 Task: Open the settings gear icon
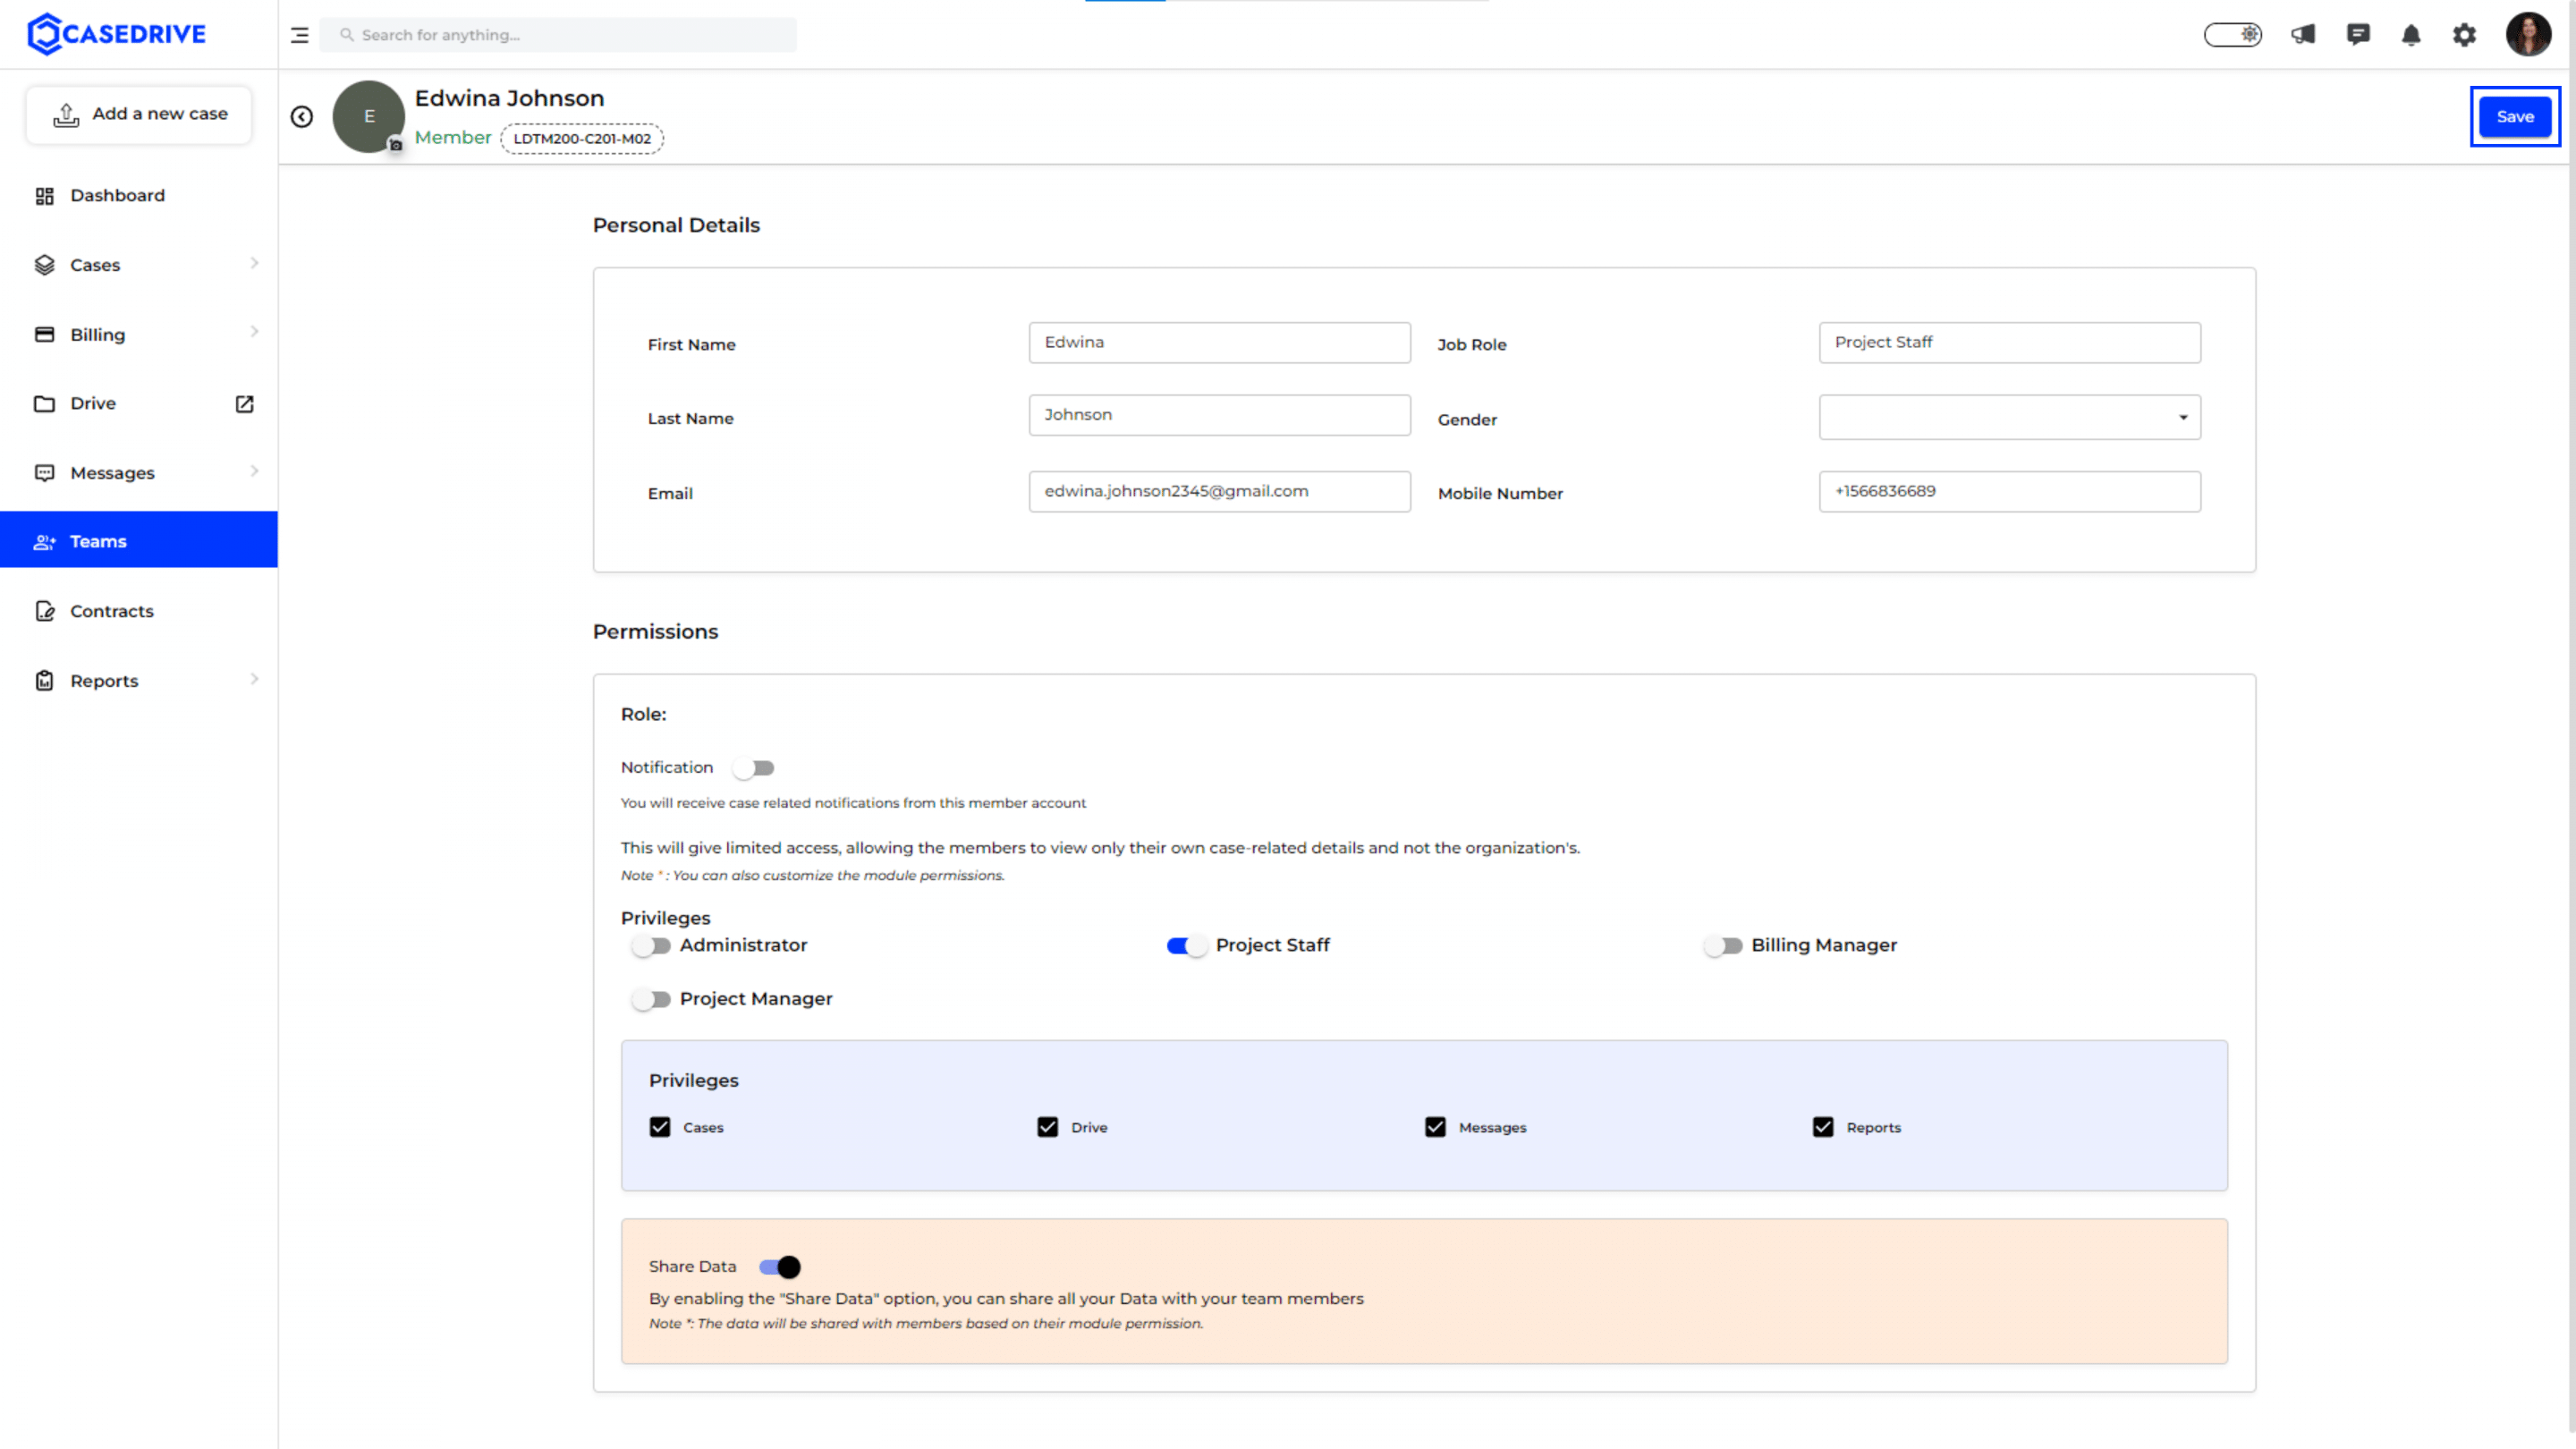tap(2465, 35)
